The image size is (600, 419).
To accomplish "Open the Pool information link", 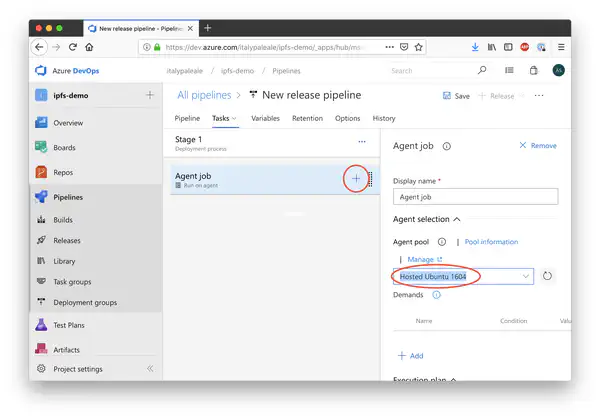I will tap(491, 242).
